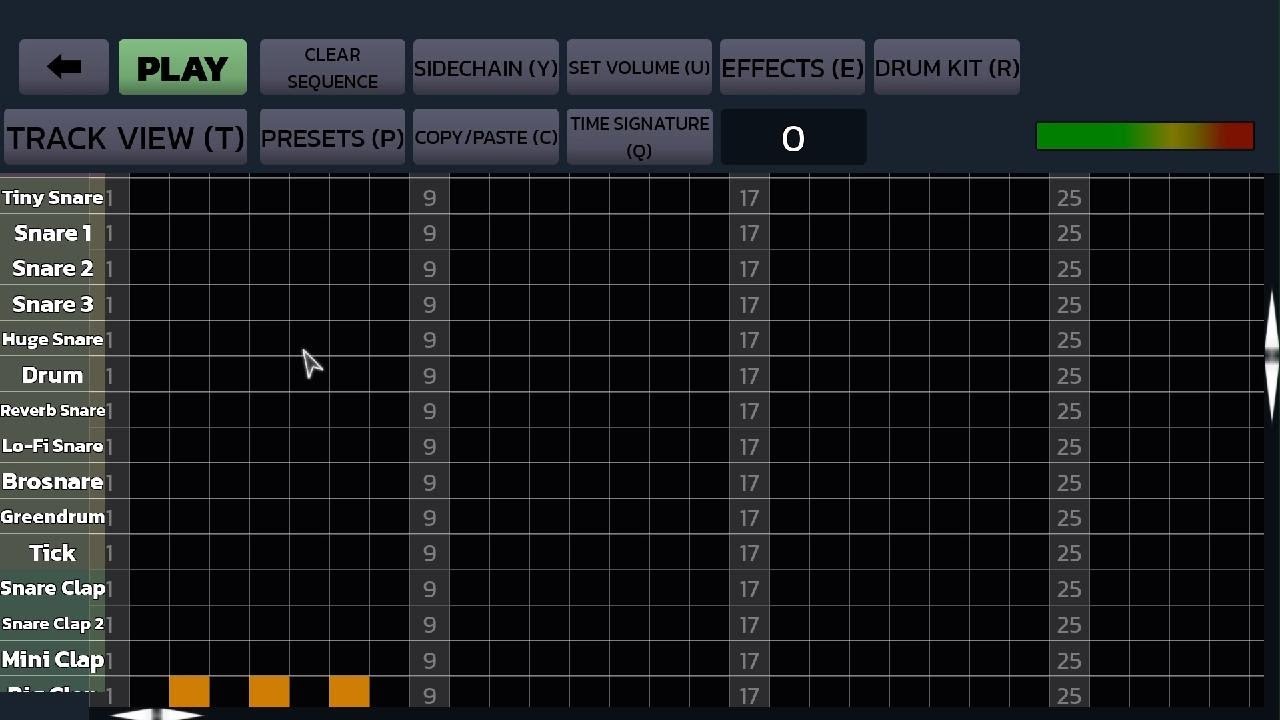Screen dimensions: 1280x720
Task: Click the back arrow button
Action: coord(64,68)
